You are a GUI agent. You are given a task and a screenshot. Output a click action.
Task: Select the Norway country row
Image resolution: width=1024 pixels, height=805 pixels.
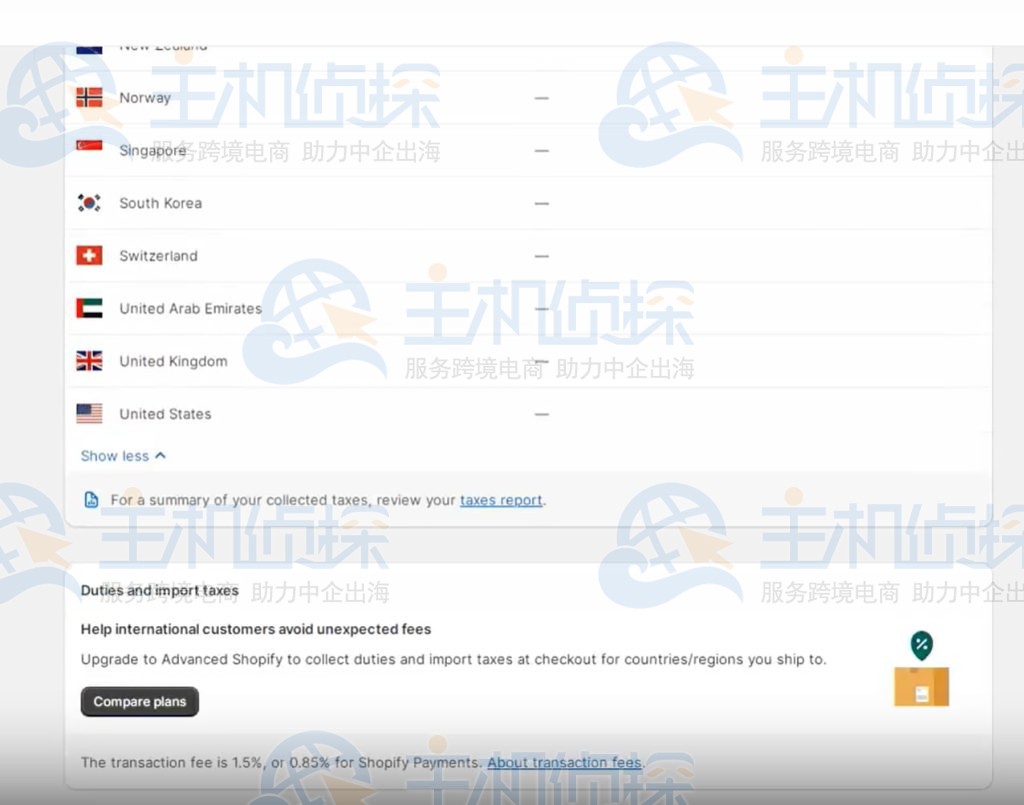coord(145,97)
